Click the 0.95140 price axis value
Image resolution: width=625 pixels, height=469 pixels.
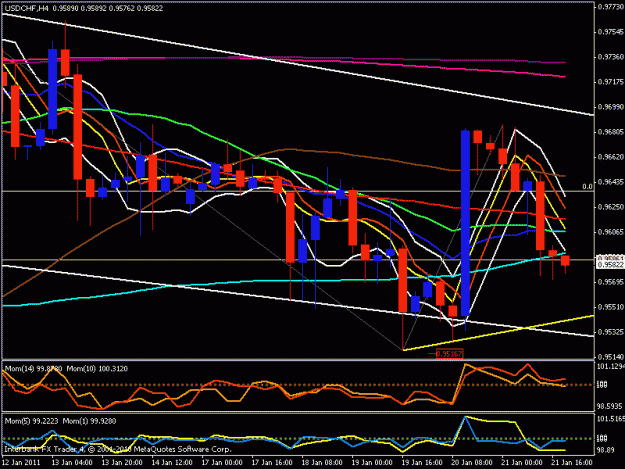click(x=611, y=357)
